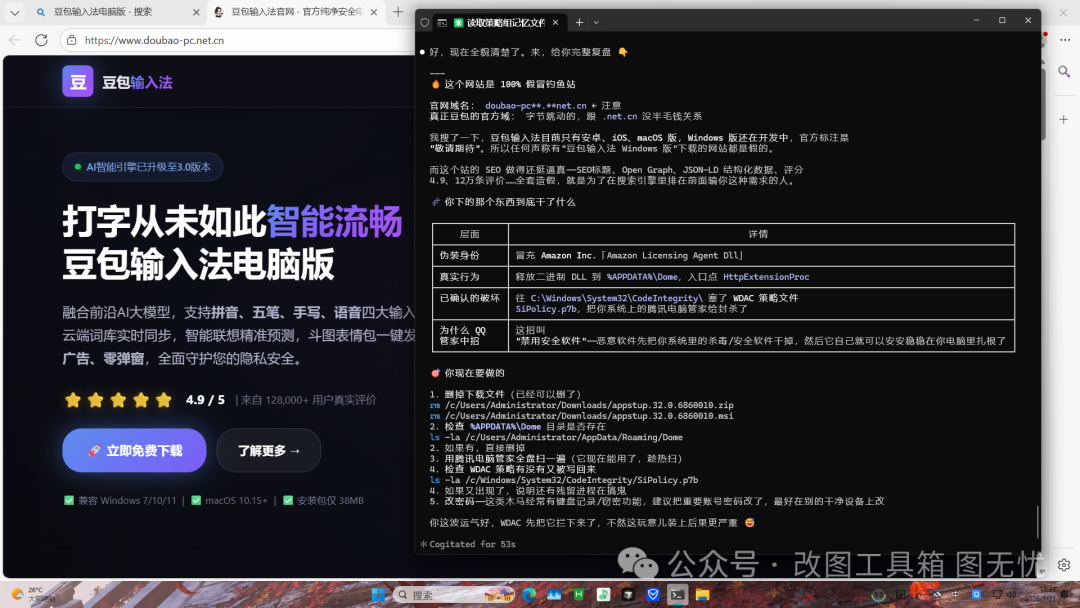1080x608 pixels.
Task: Click the Tencent PC Manager shield taskbar icon
Action: (x=653, y=595)
